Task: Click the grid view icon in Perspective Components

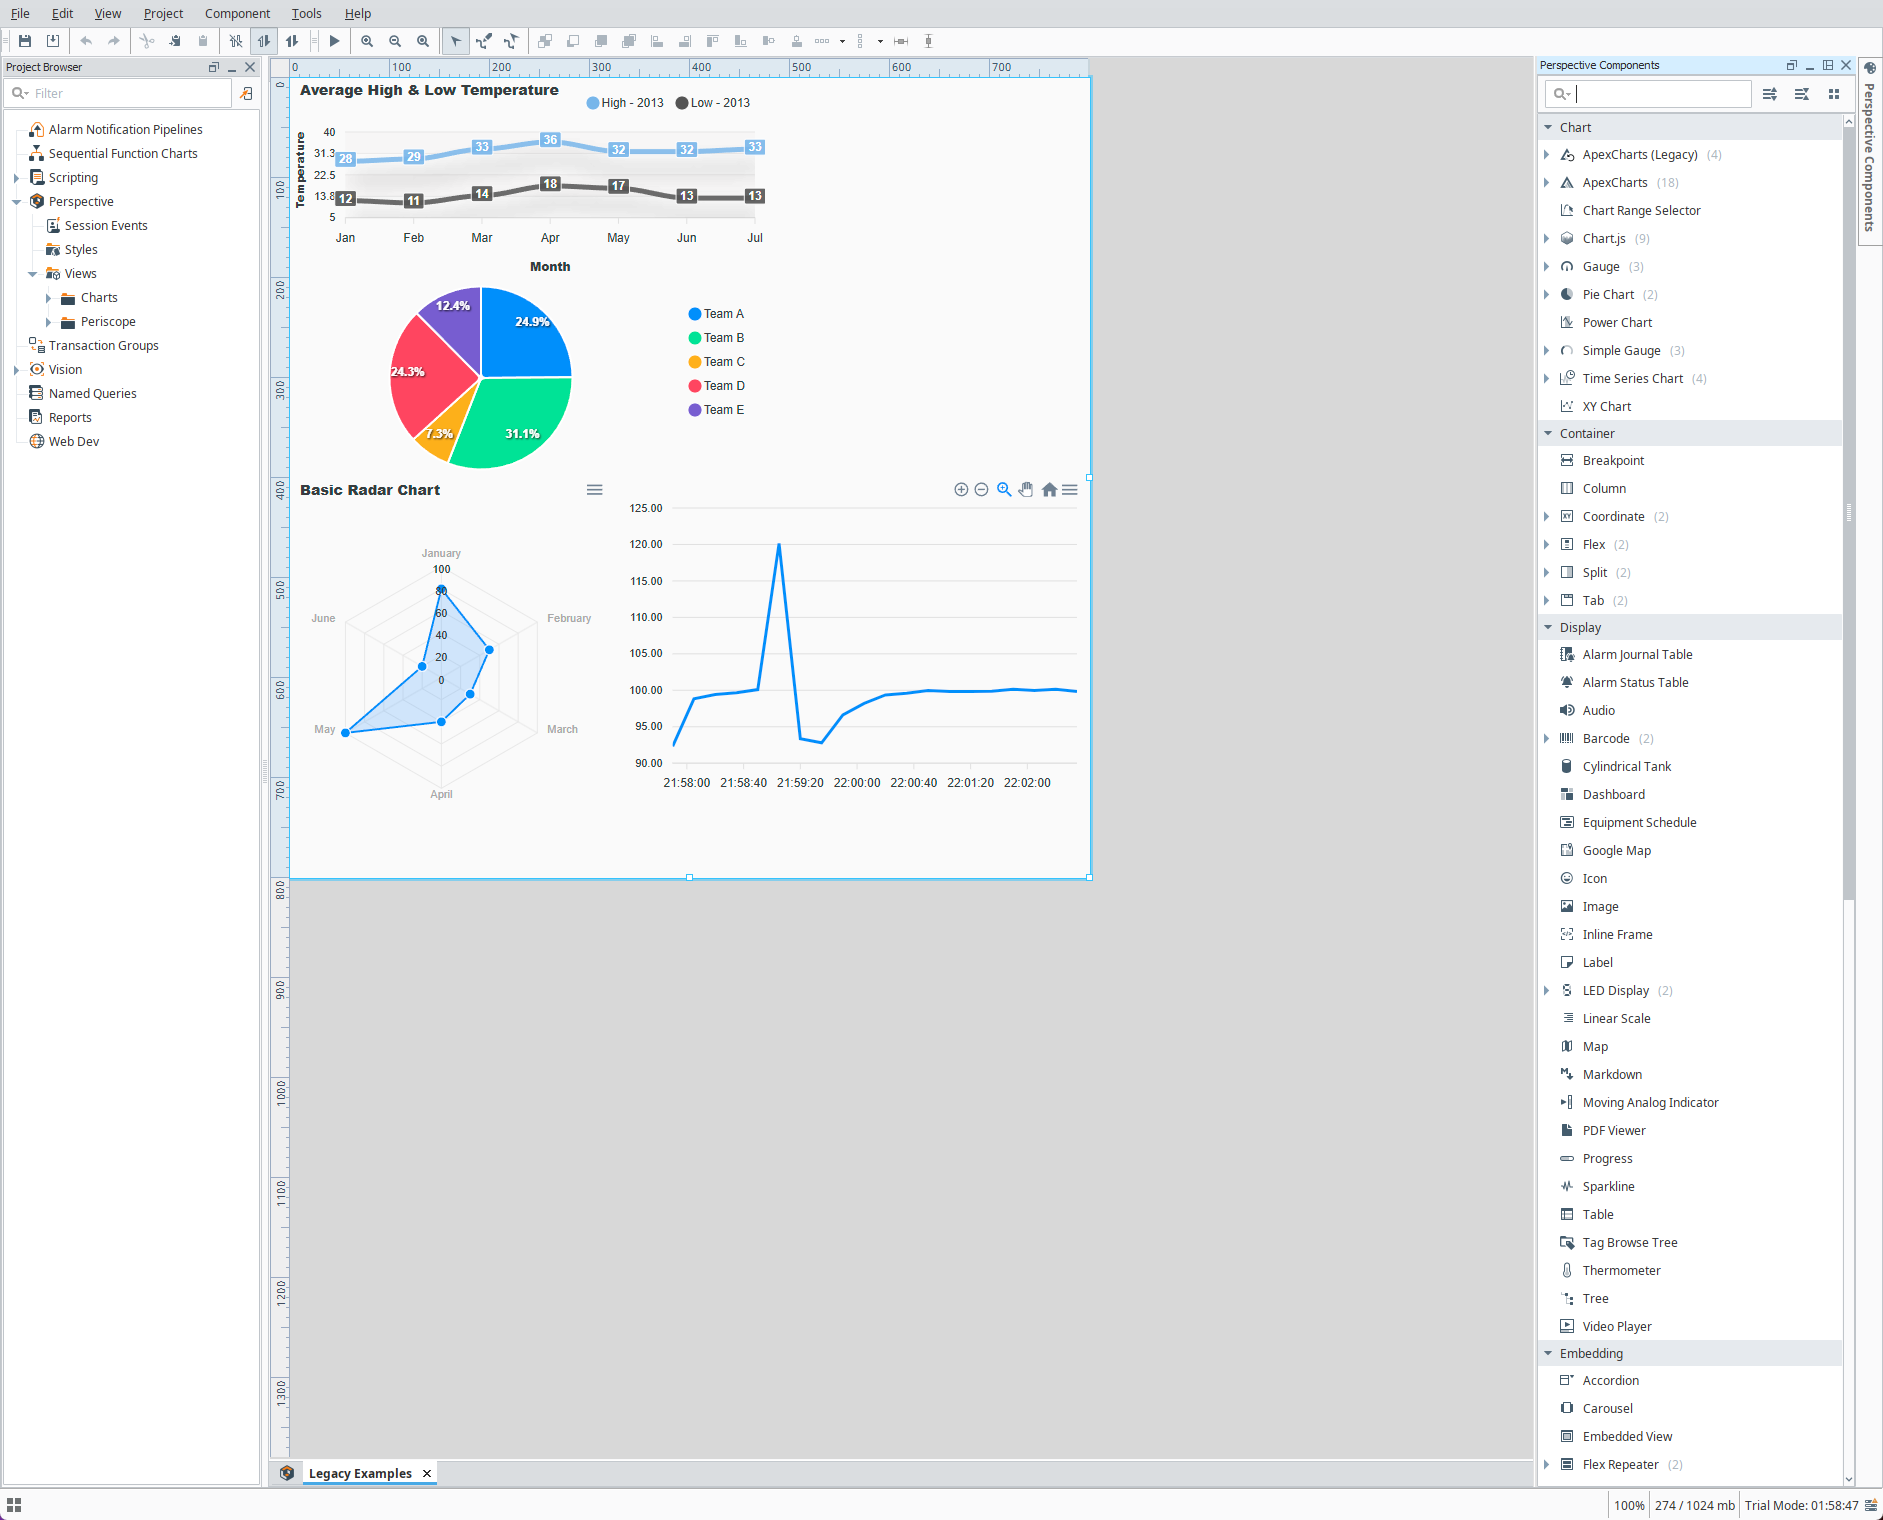Action: click(x=1834, y=93)
